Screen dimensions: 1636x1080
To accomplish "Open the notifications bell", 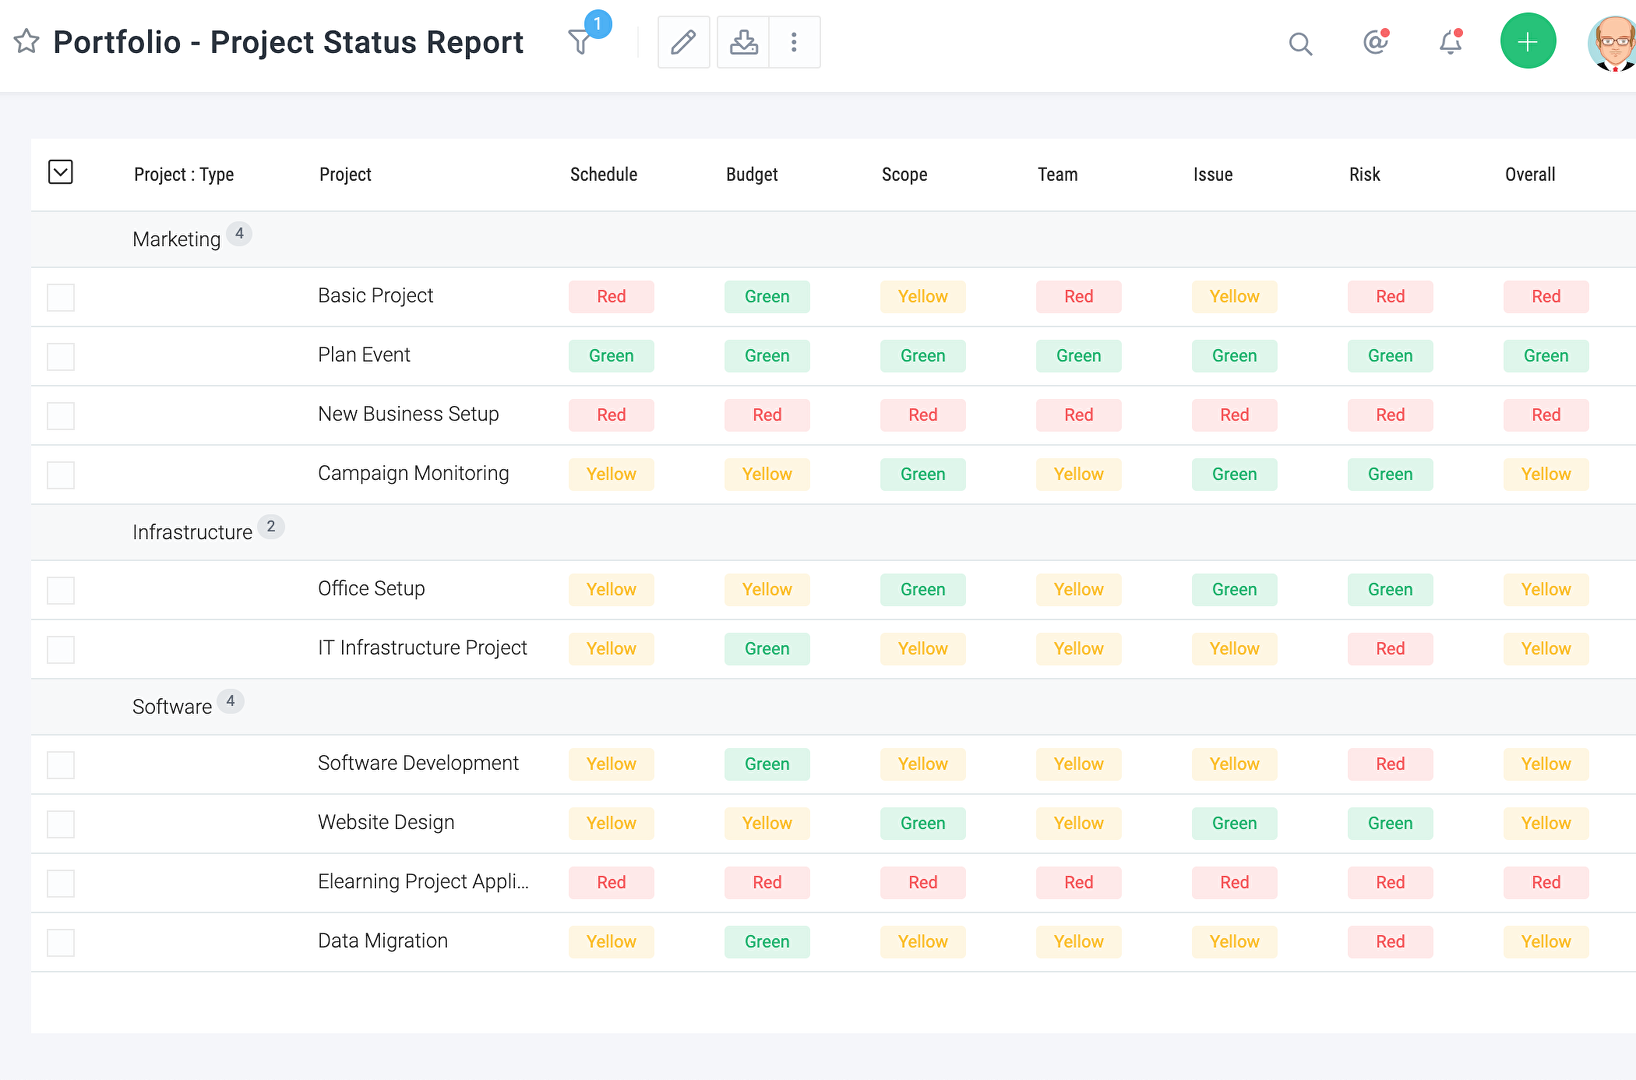I will point(1450,44).
